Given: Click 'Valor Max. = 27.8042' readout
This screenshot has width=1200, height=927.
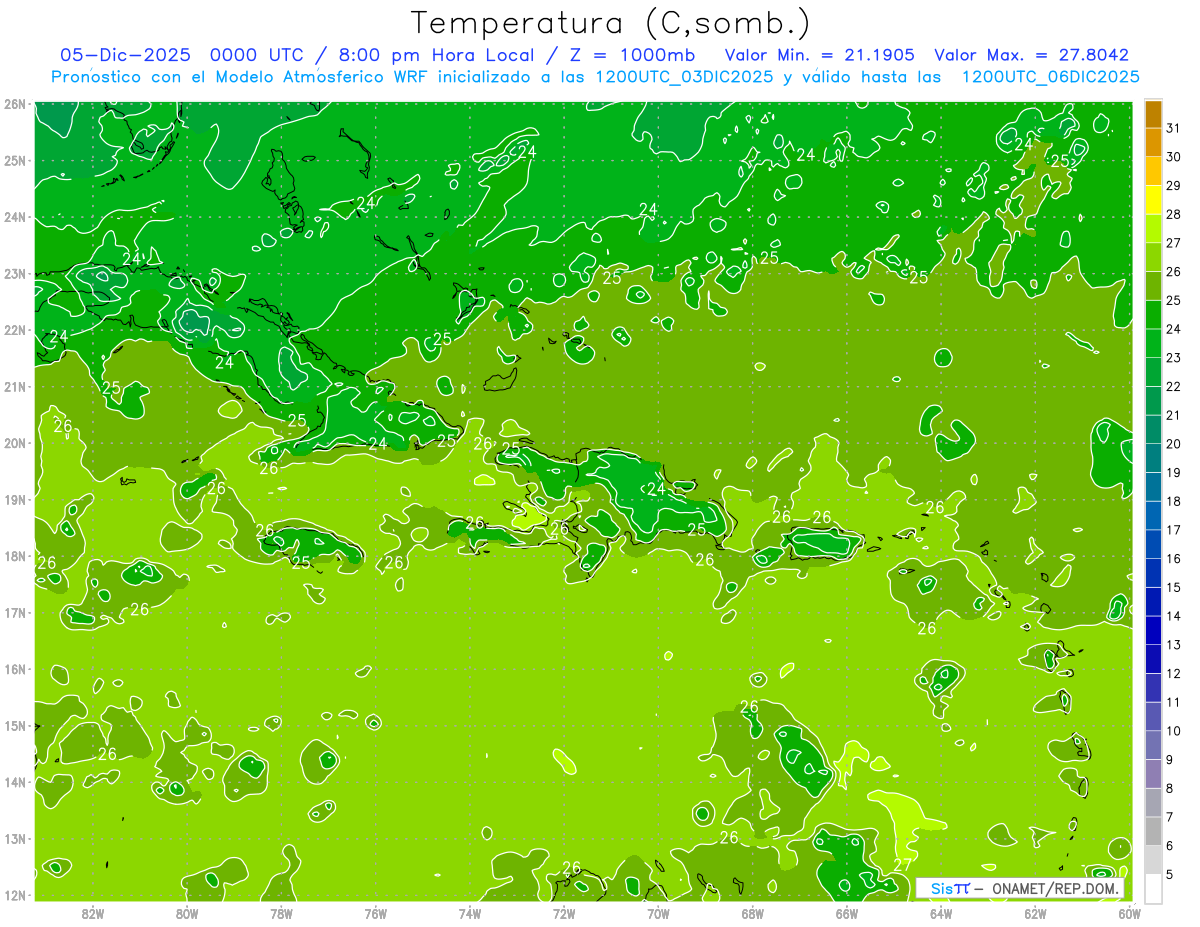Looking at the screenshot, I should coord(1031,55).
